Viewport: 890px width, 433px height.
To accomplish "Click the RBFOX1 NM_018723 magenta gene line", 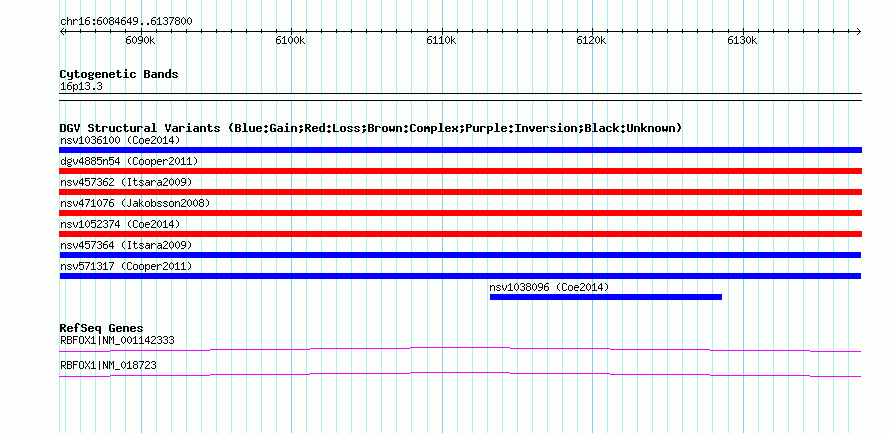I will (460, 375).
